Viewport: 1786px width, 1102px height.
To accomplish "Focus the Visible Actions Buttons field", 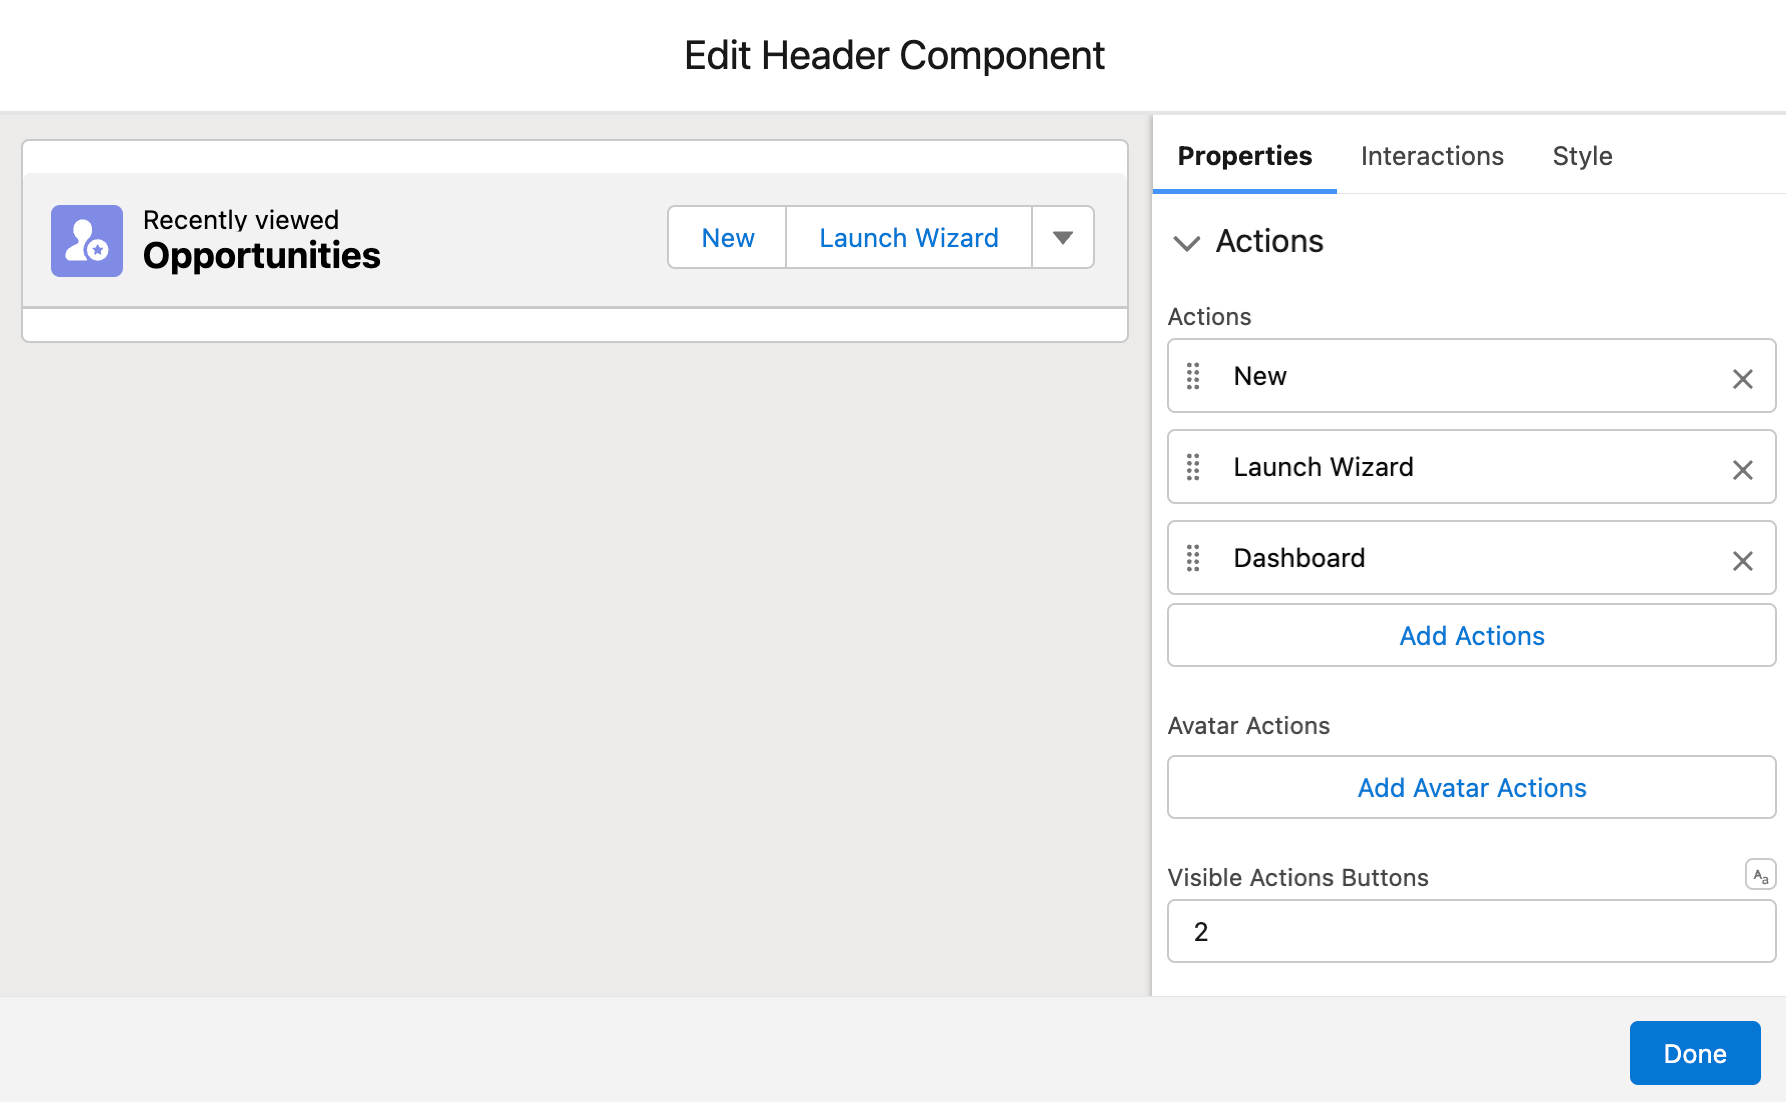I will coord(1472,932).
